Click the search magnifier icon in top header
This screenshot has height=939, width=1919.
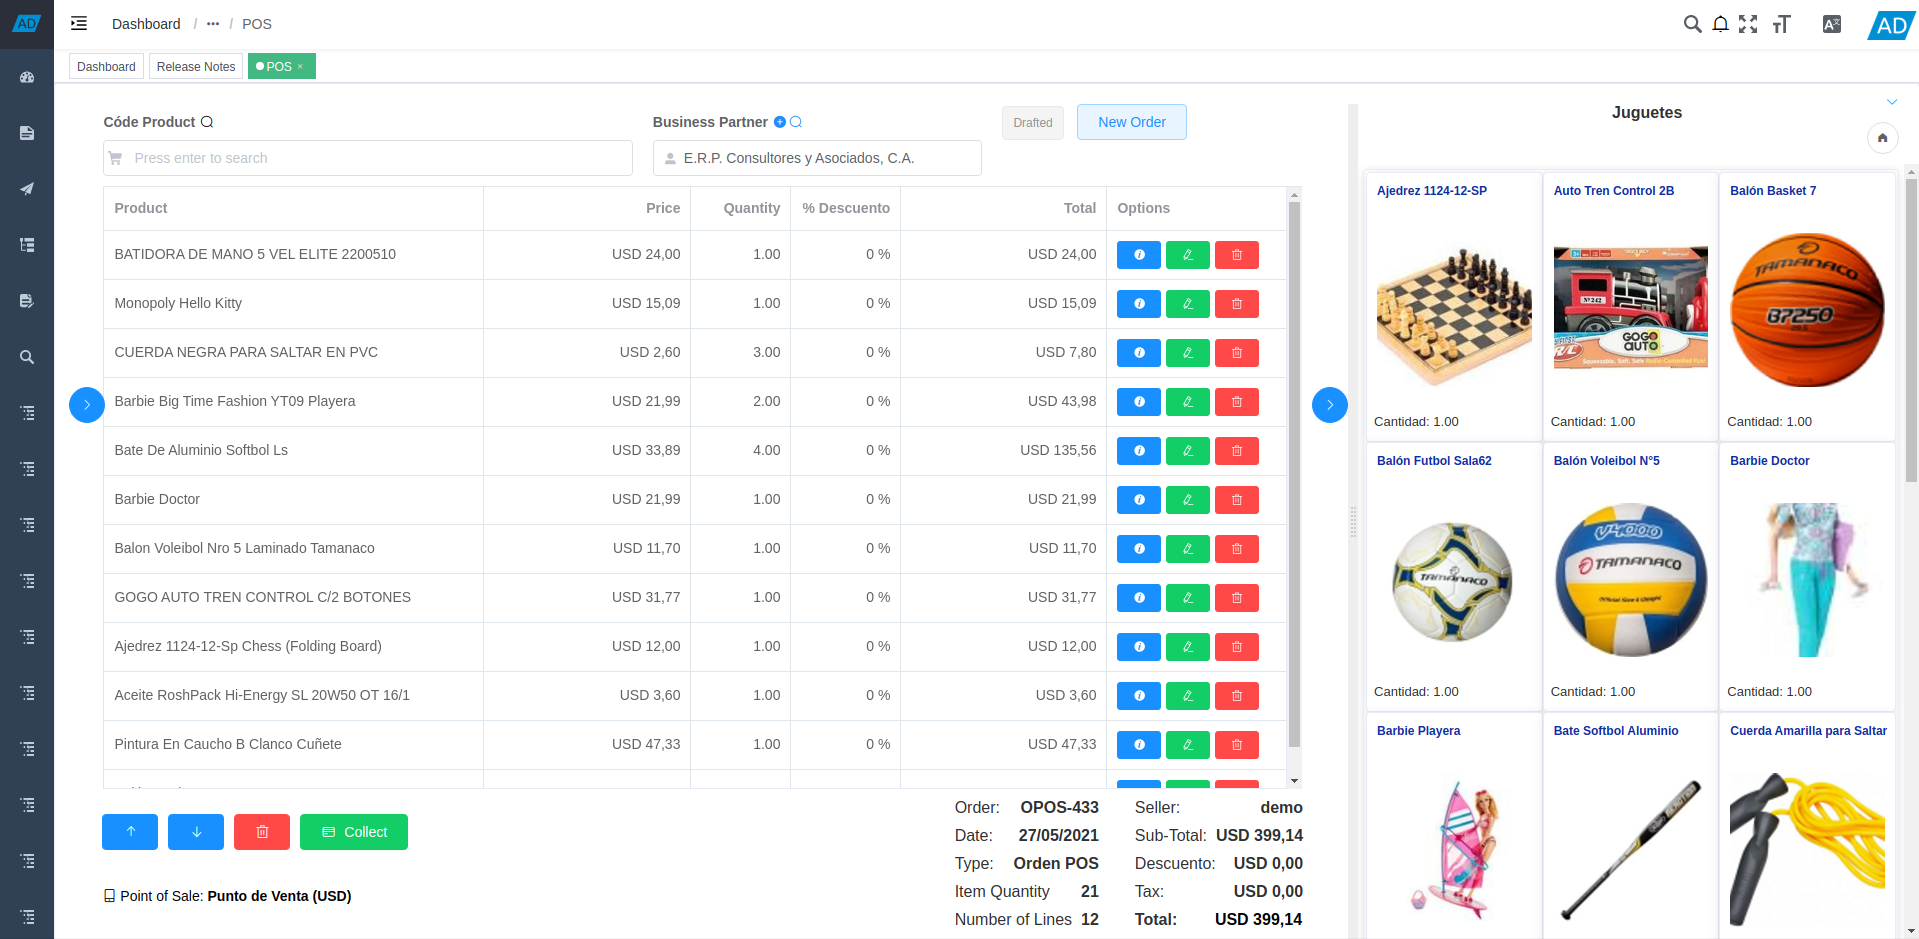point(1692,24)
